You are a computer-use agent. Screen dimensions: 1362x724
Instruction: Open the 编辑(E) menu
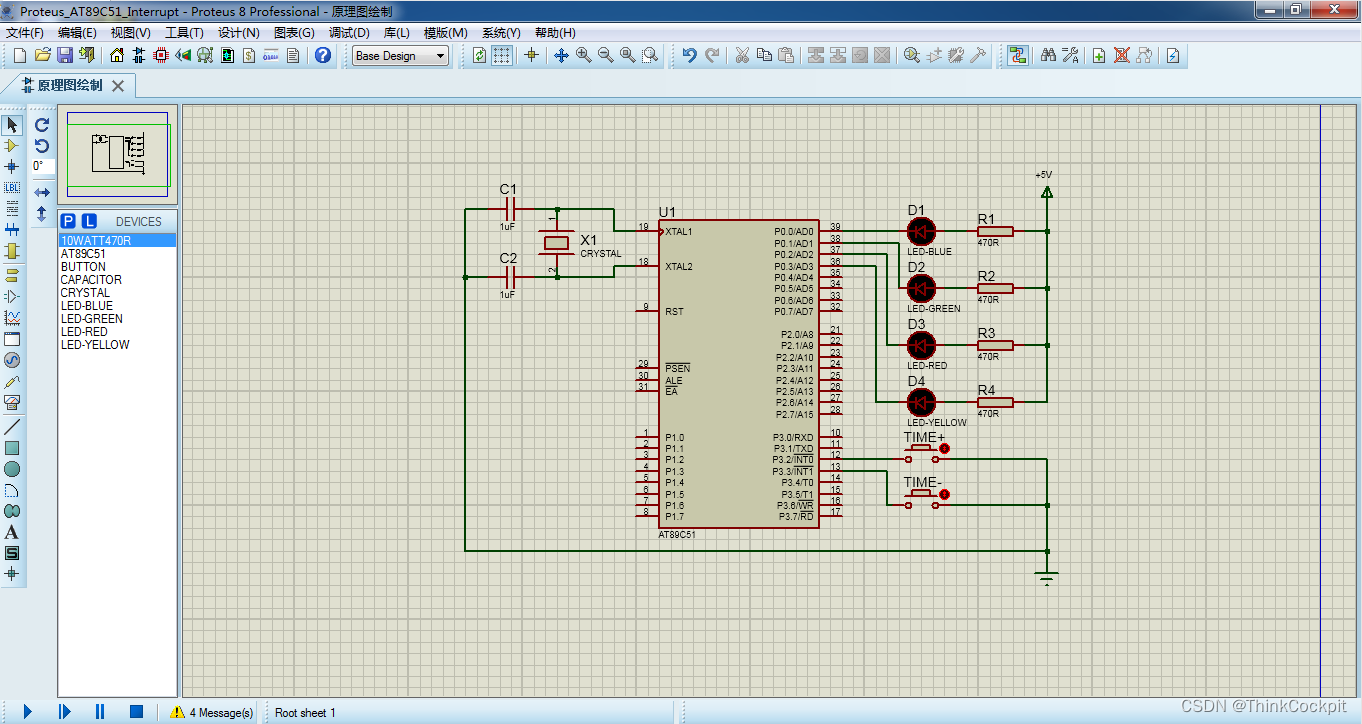(77, 33)
